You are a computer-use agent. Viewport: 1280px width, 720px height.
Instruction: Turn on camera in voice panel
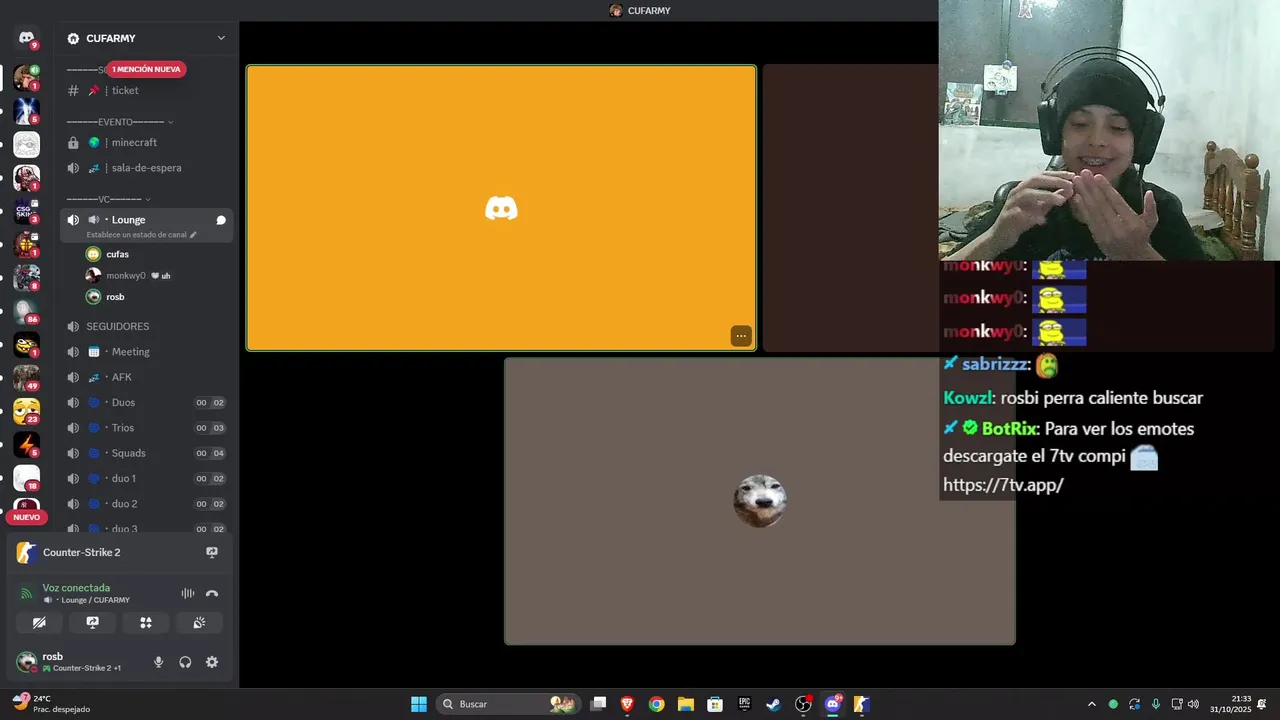click(39, 622)
